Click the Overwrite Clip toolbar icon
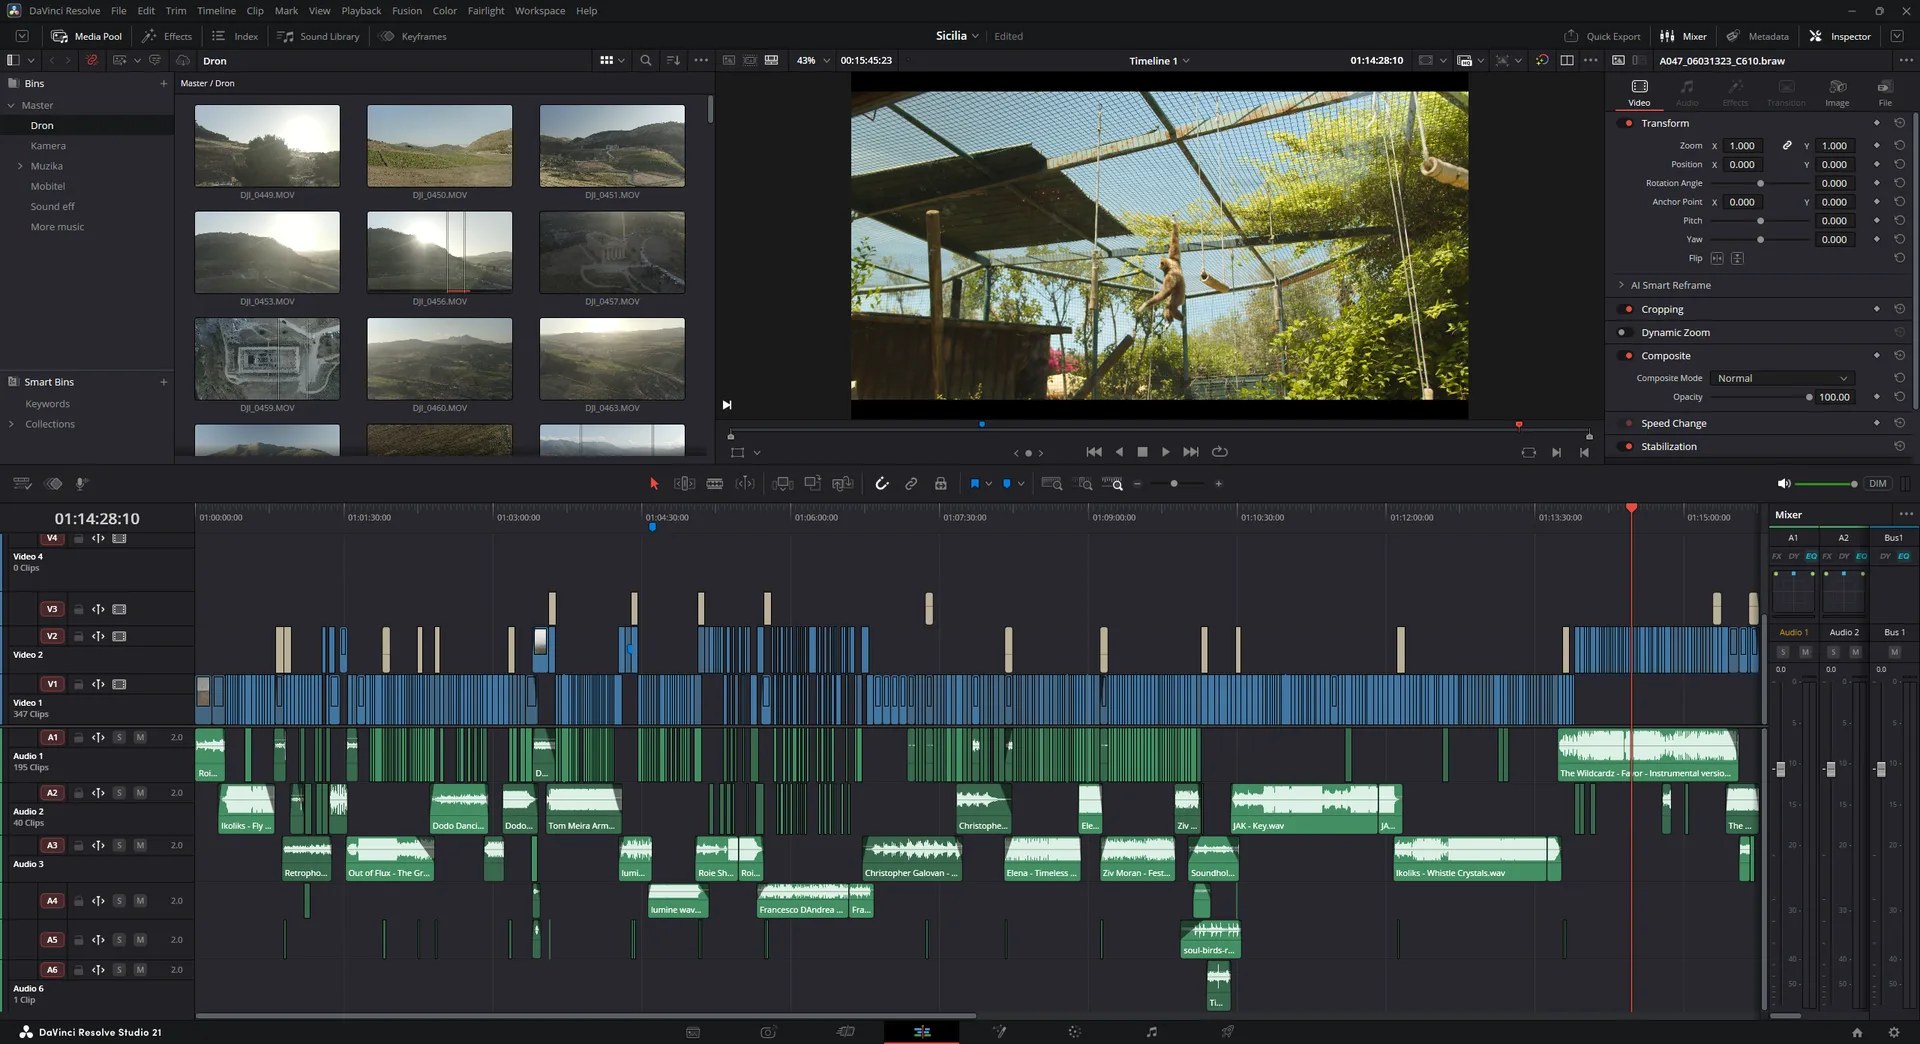 813,484
